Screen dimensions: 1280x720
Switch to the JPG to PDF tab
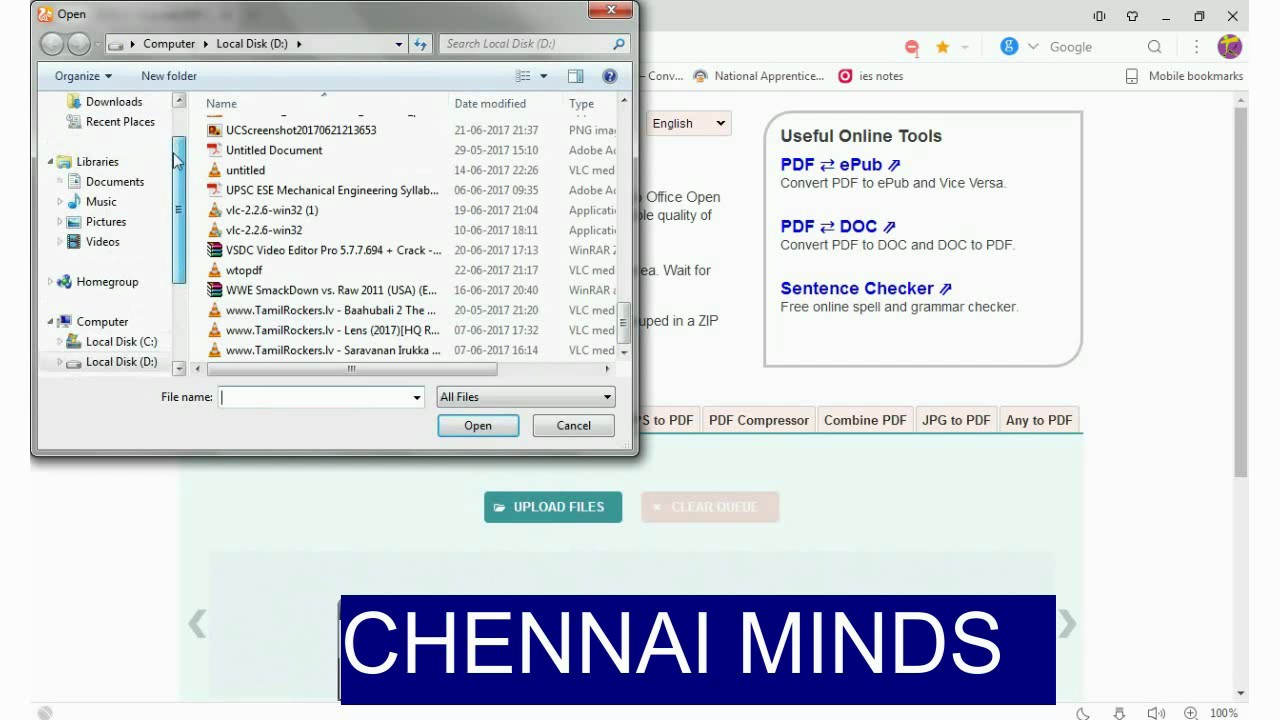[956, 420]
